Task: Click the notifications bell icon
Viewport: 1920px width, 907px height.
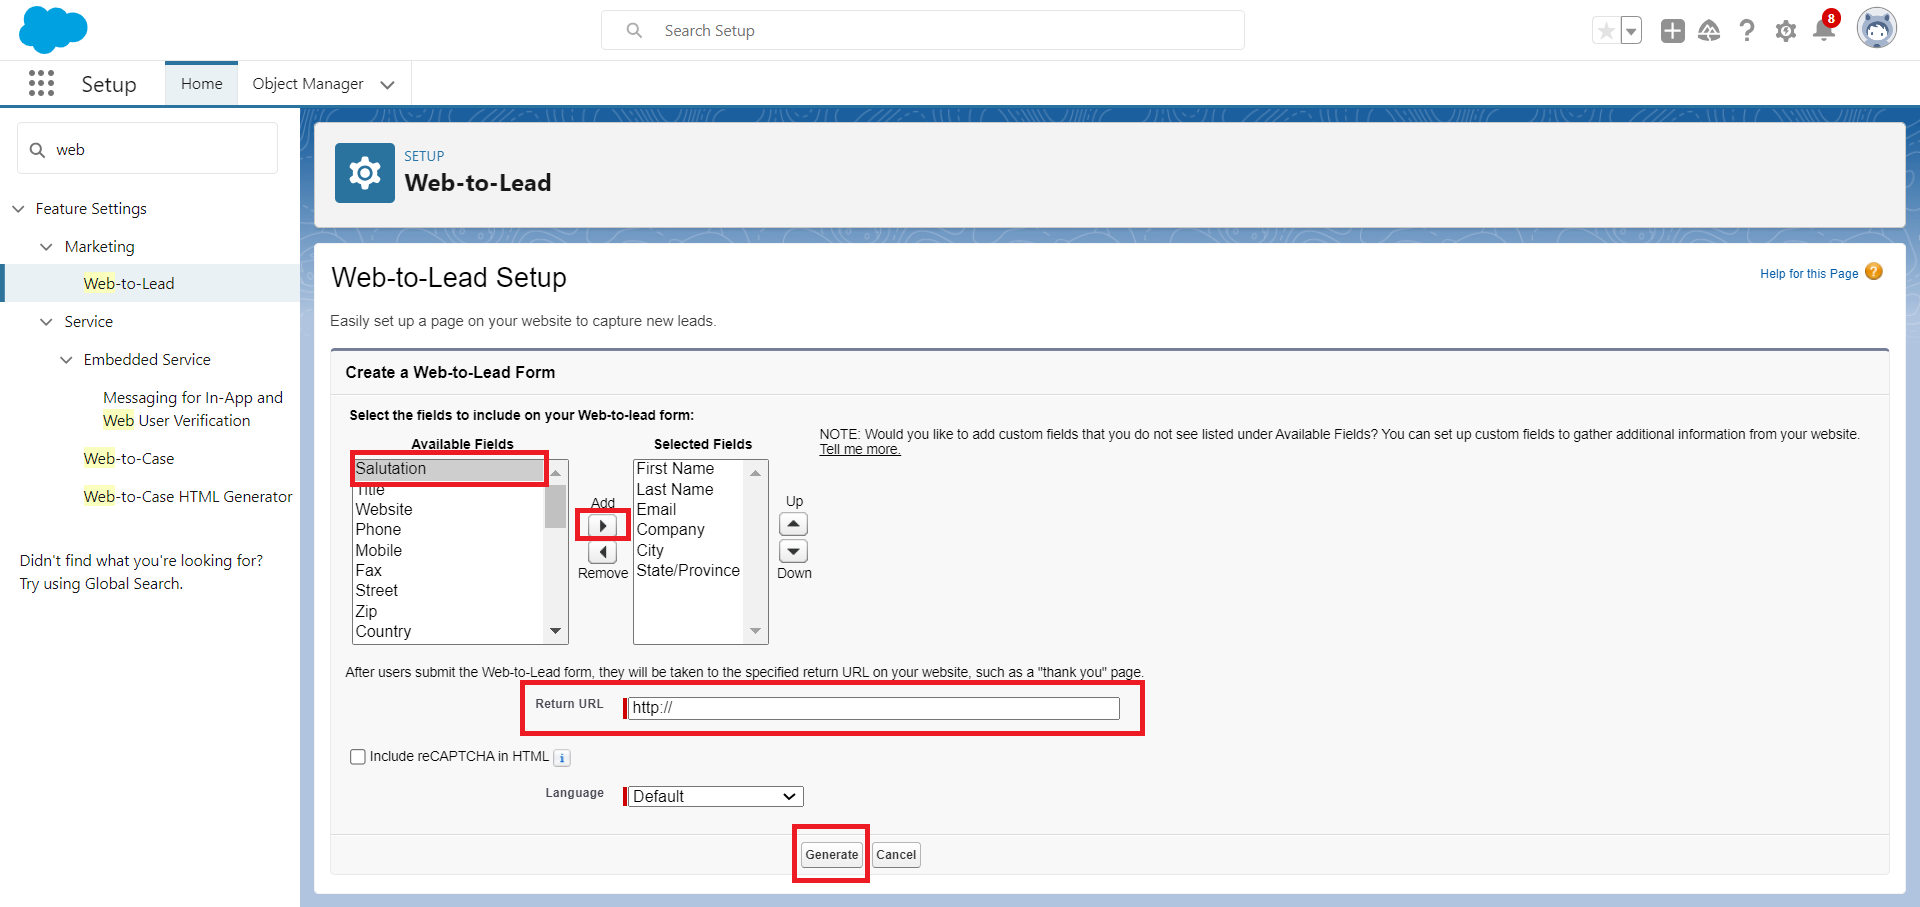Action: tap(1823, 31)
